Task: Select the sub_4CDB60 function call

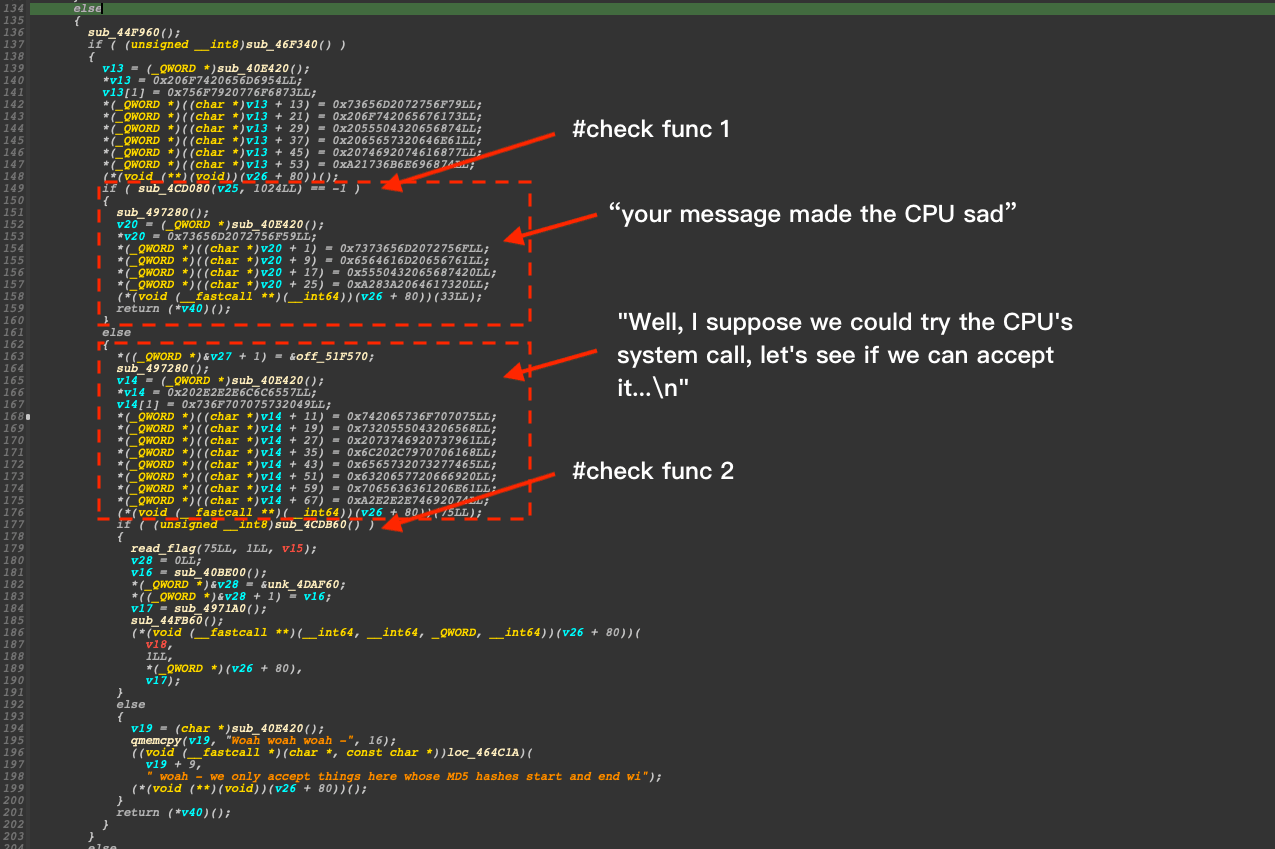Action: pyautogui.click(x=313, y=525)
